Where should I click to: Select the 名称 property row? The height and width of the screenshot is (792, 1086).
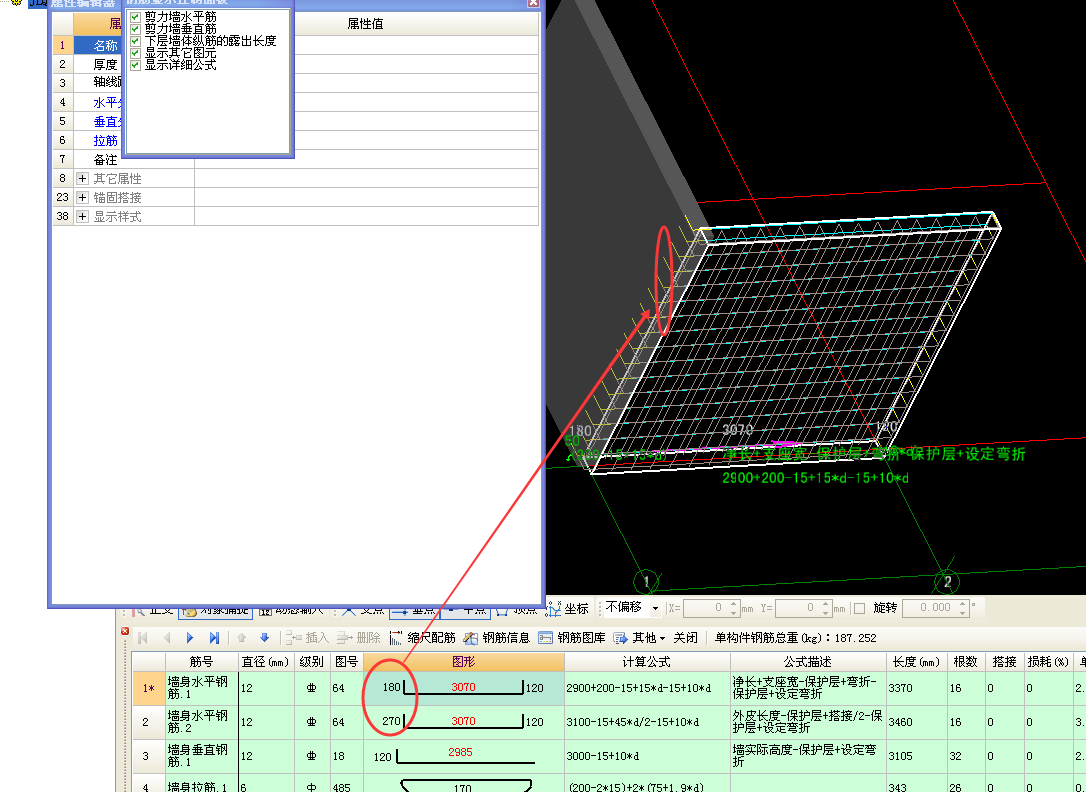(296, 45)
